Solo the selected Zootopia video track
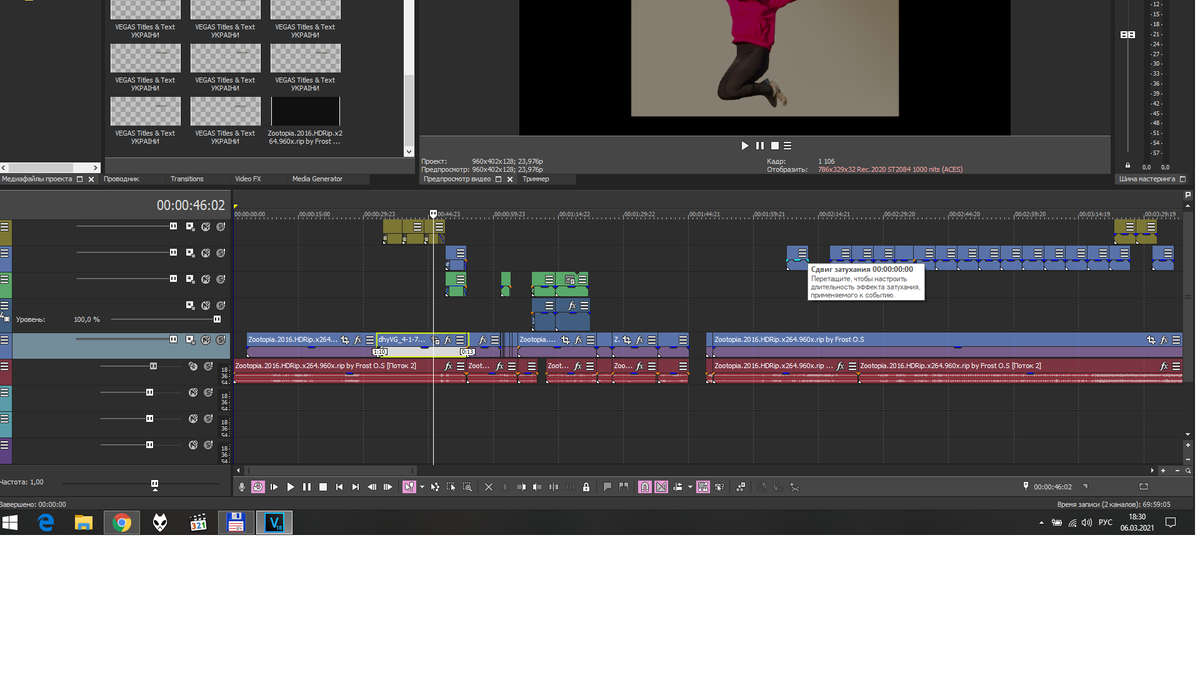 coord(221,340)
